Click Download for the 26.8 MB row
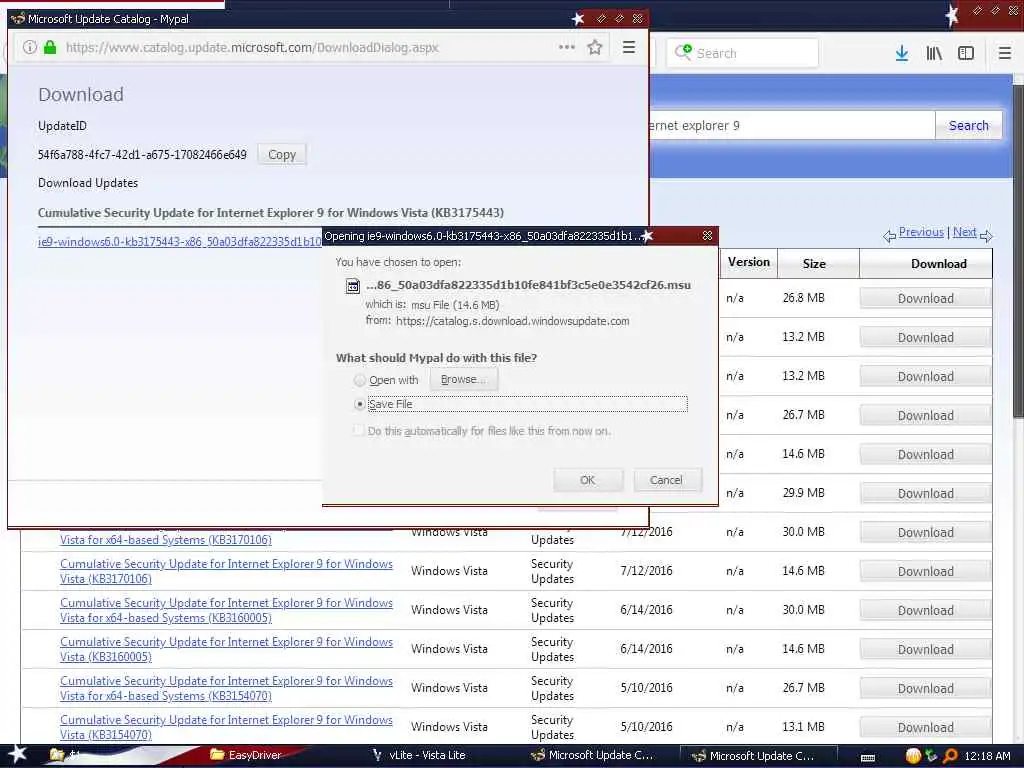1024x768 pixels. point(925,298)
